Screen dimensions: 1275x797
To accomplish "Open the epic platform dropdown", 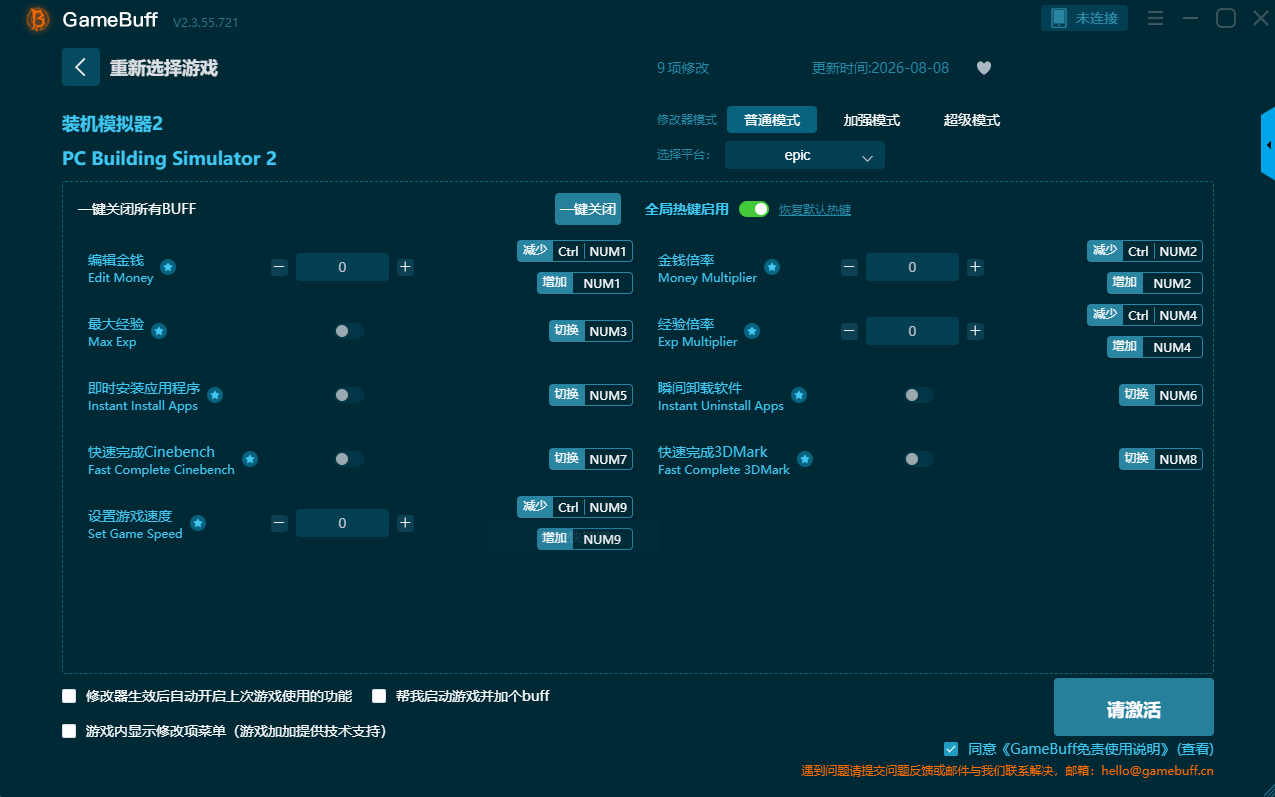I will (805, 155).
